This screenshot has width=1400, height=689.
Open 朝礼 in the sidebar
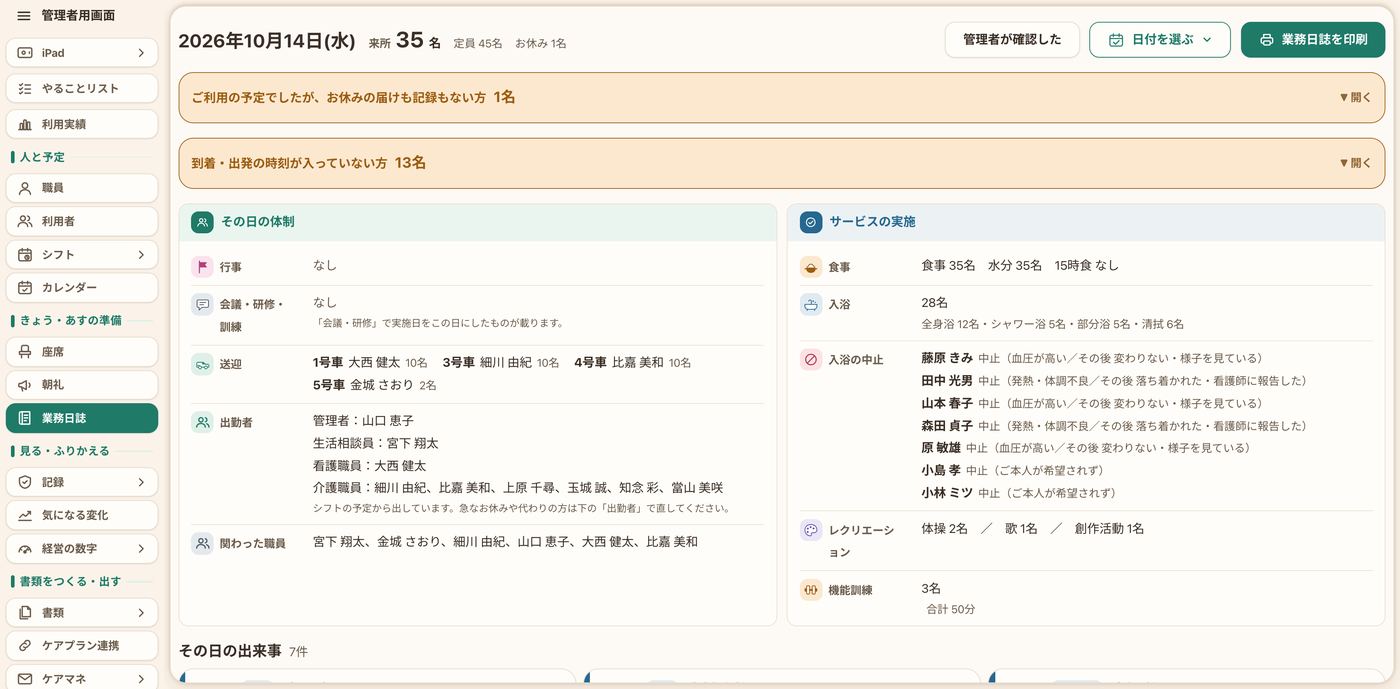point(82,385)
